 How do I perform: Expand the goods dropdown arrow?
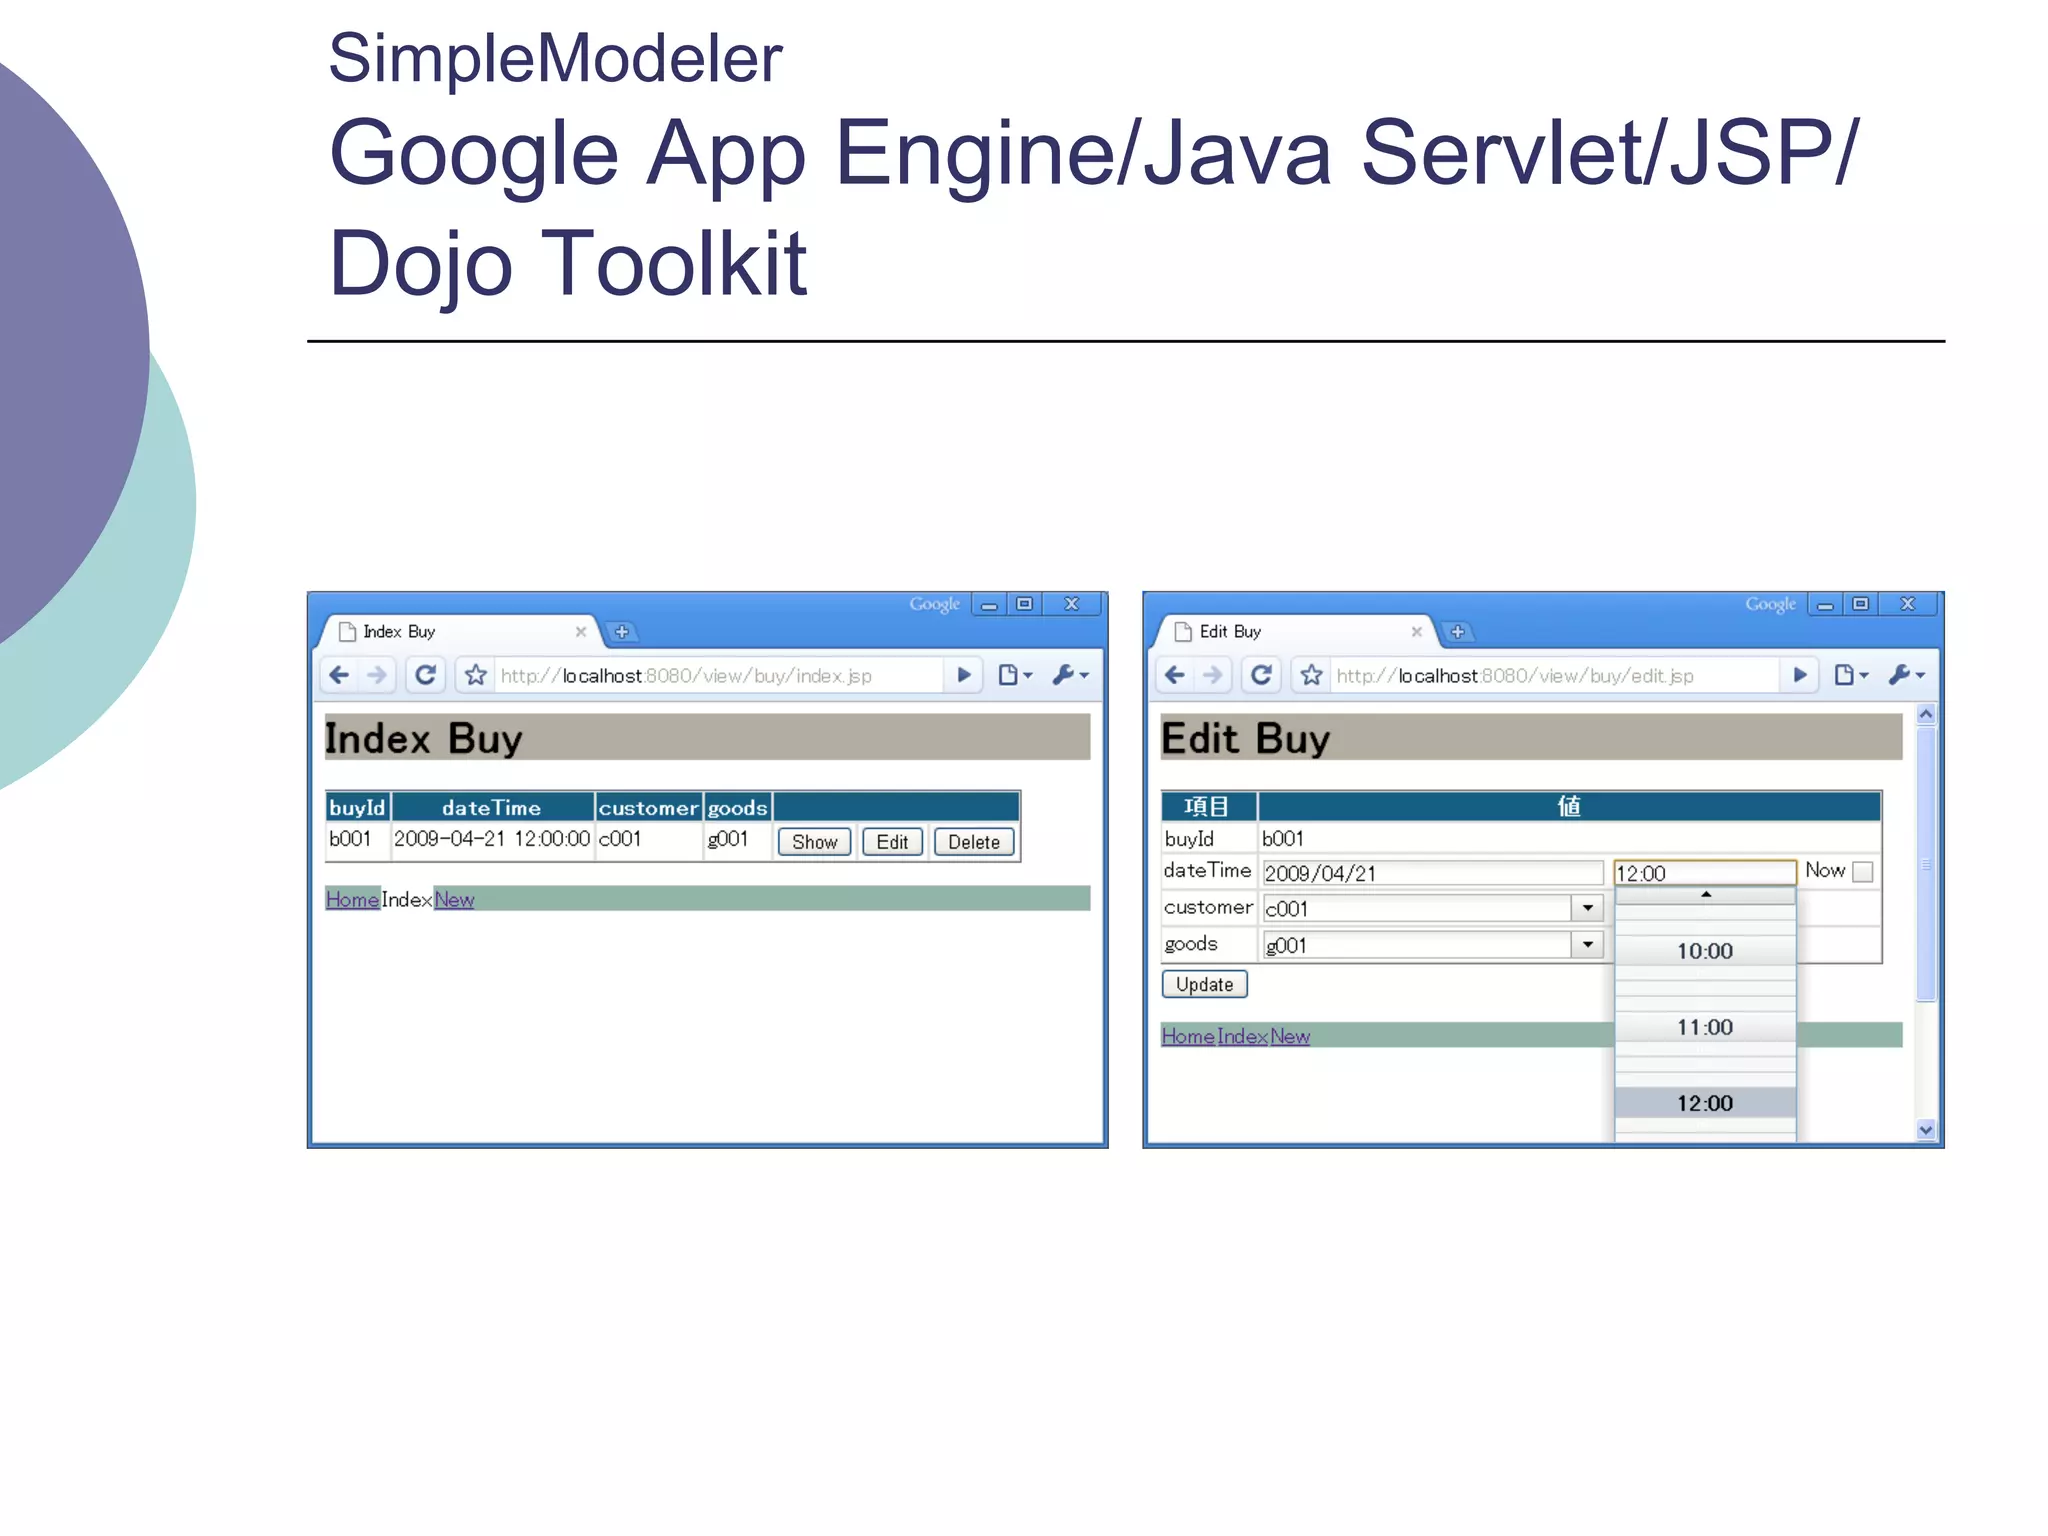pyautogui.click(x=1587, y=945)
